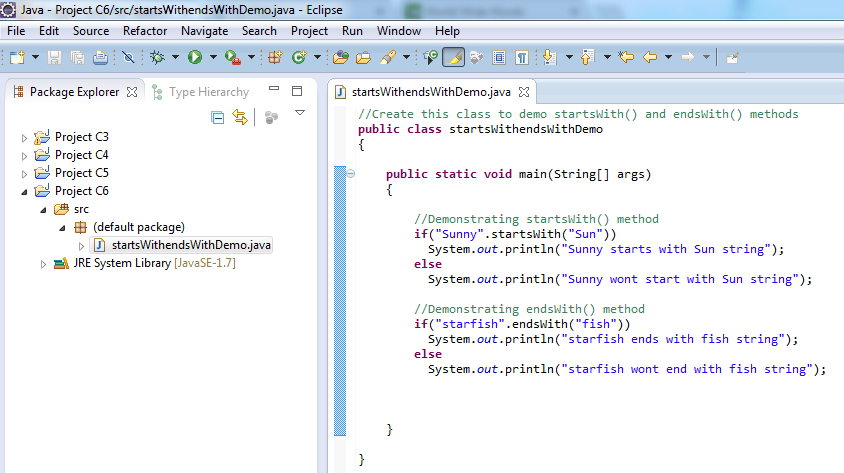
Task: Open the Source menu
Action: coord(91,31)
